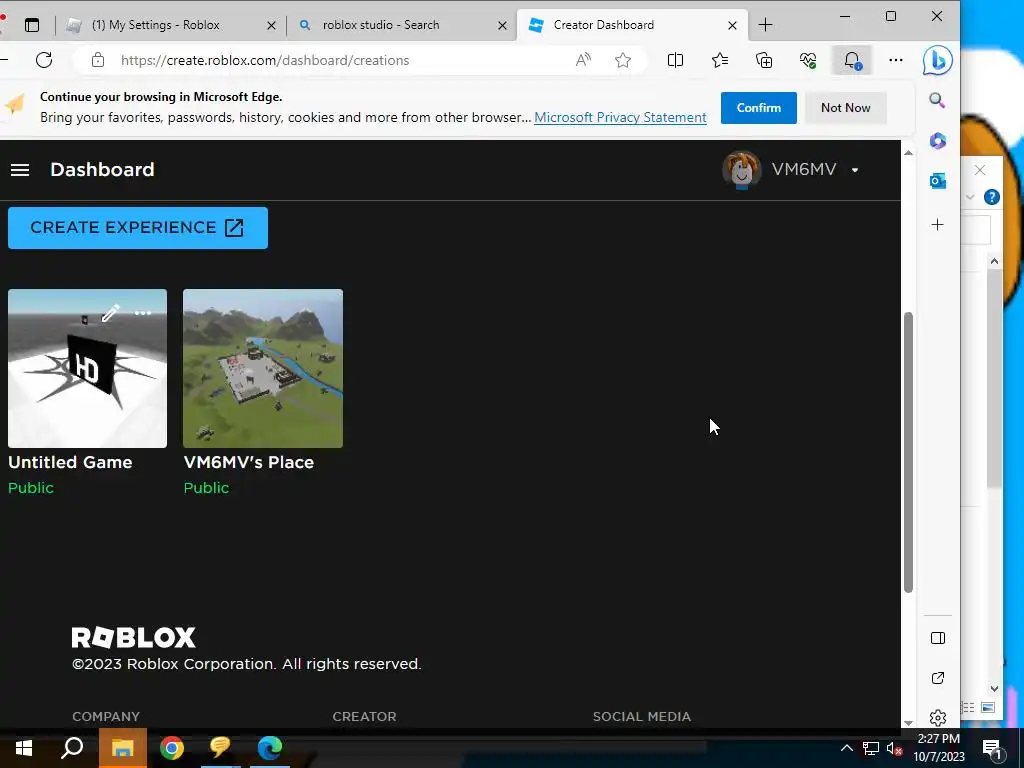Click the pencil edit icon on Untitled Game

[x=110, y=313]
